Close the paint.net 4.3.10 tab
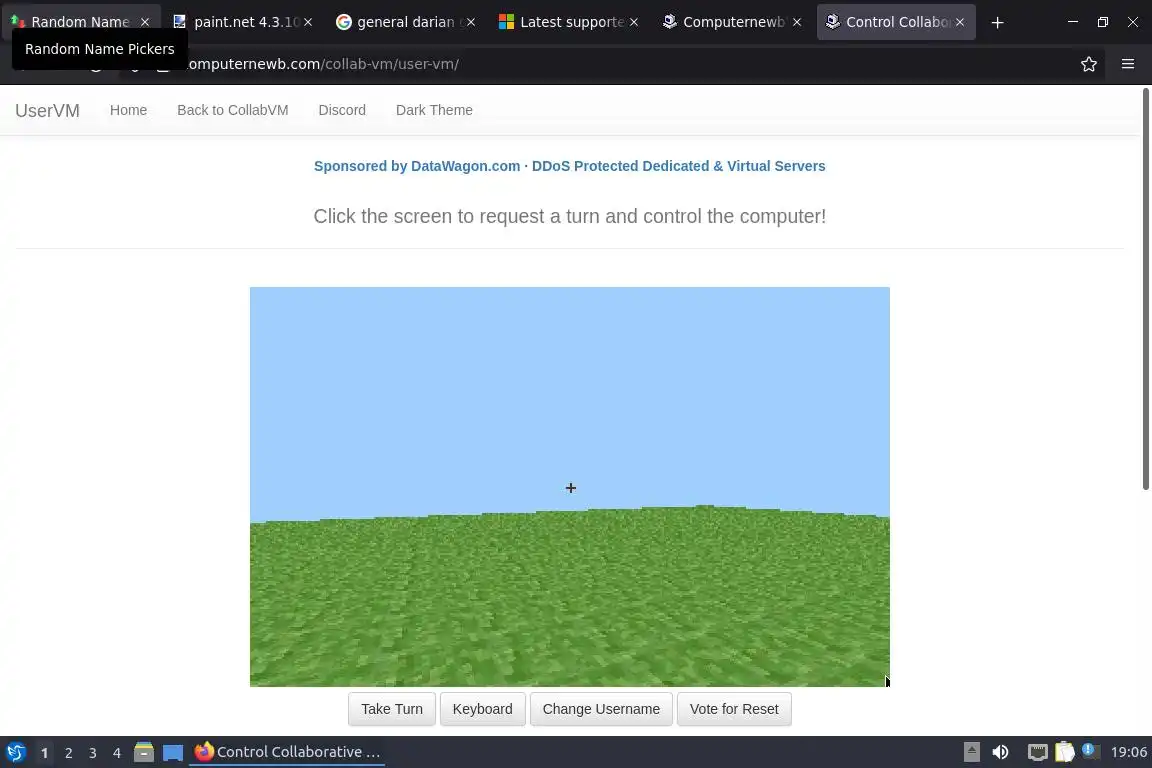Screen dimensions: 1152x768 click(x=308, y=22)
